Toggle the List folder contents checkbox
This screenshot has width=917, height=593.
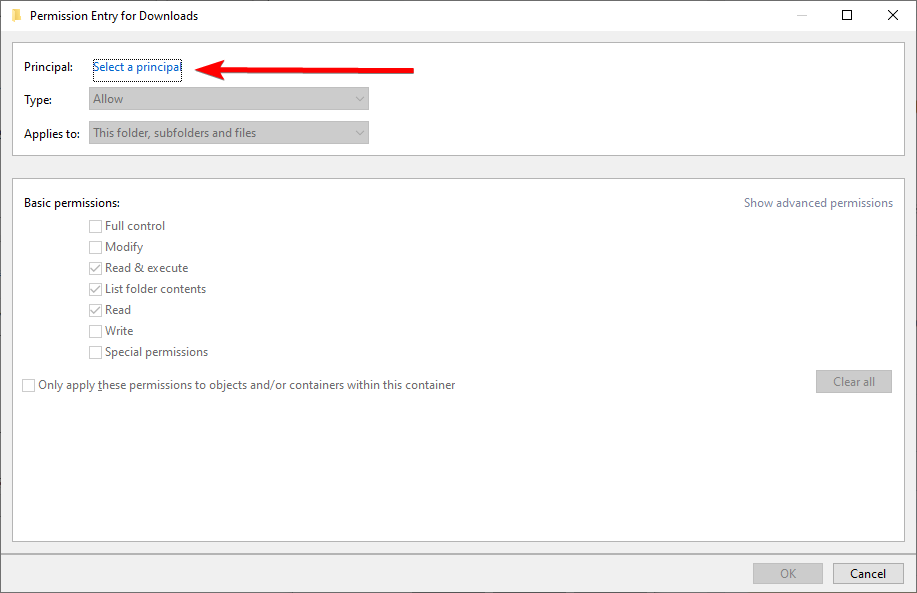tap(96, 290)
